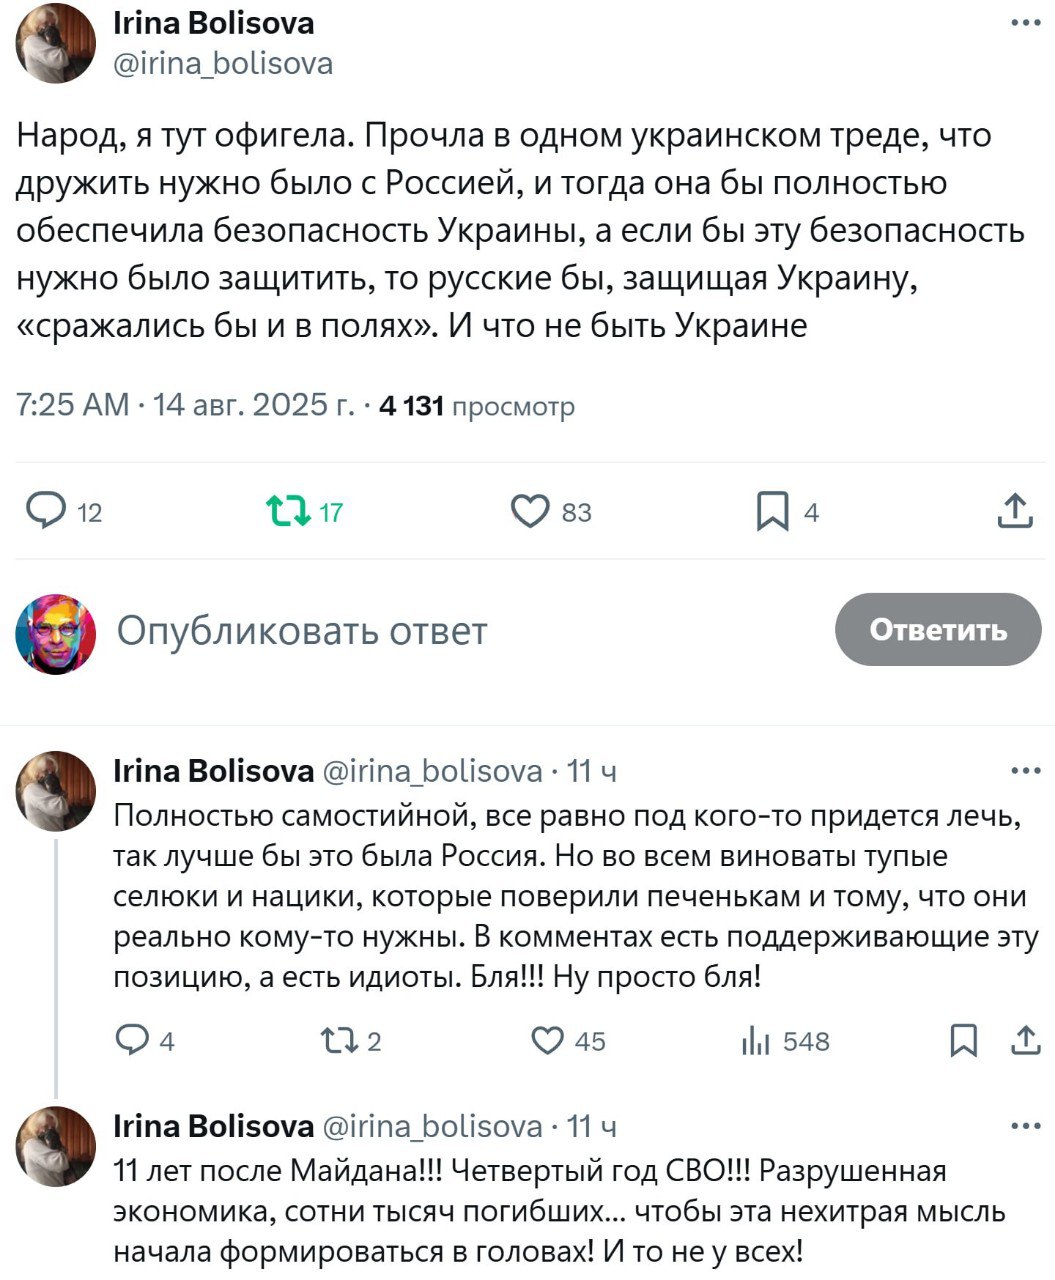
Task: Open more options on '11 лет после Майдана' reply
Action: pos(1025,1127)
